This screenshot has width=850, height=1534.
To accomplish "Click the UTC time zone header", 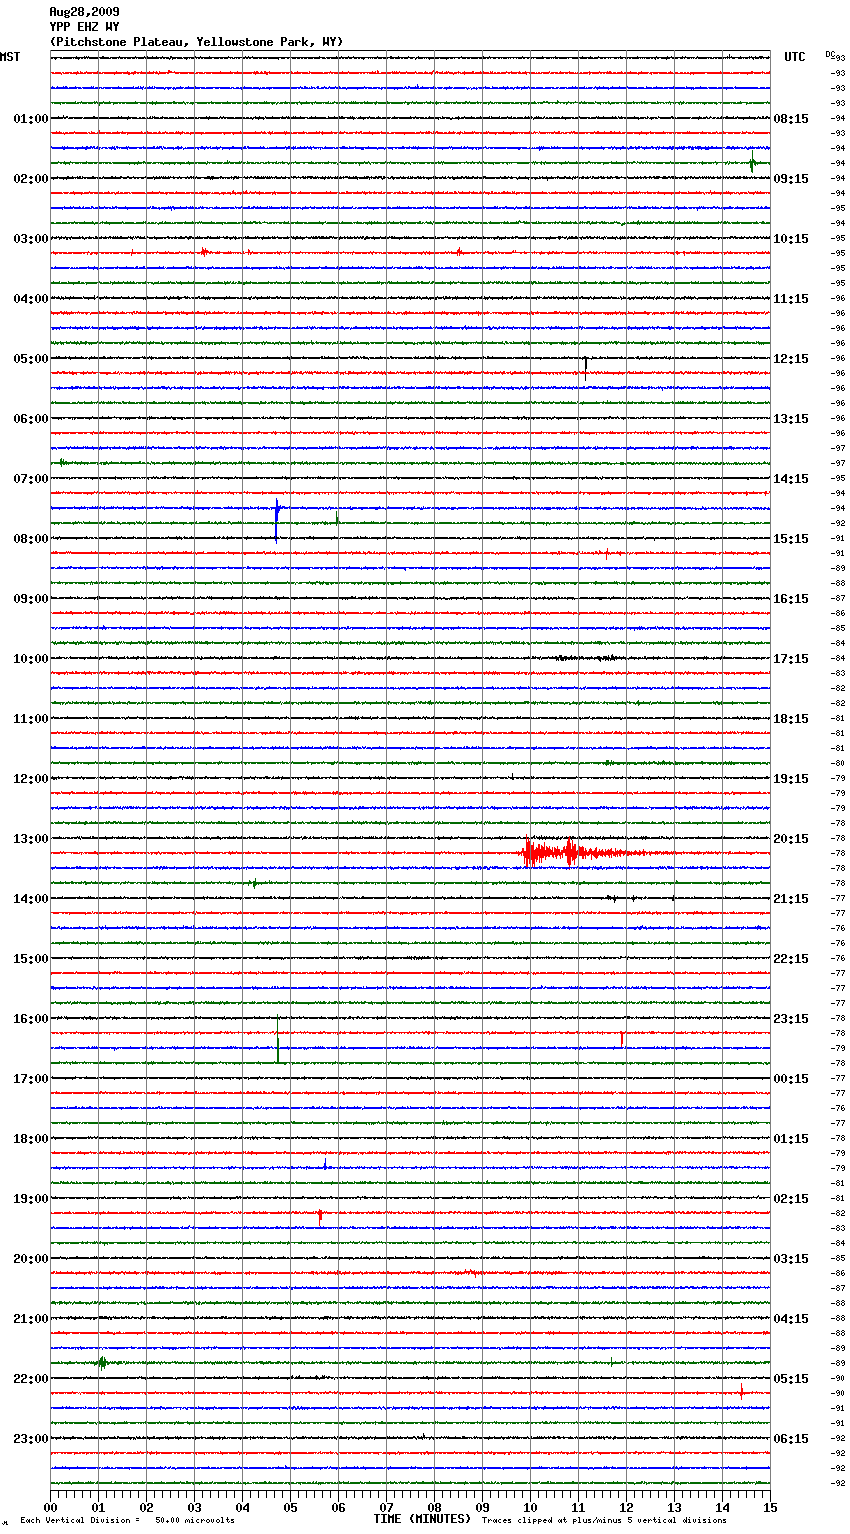I will tap(795, 57).
